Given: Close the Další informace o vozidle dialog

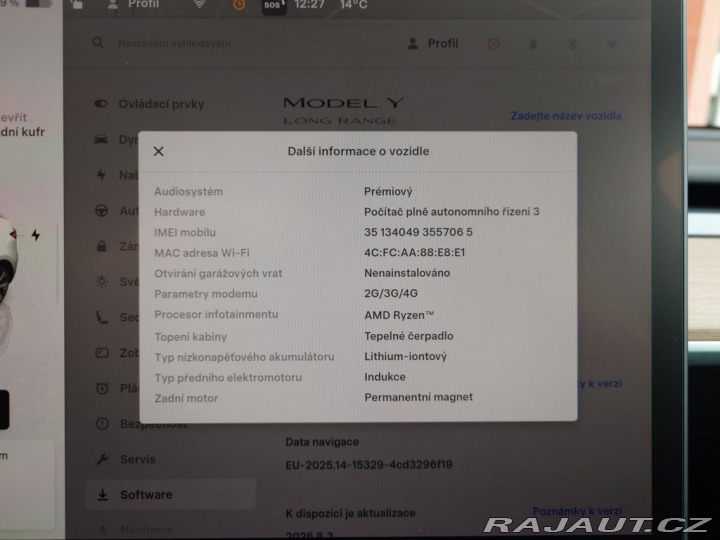Looking at the screenshot, I should coord(158,151).
